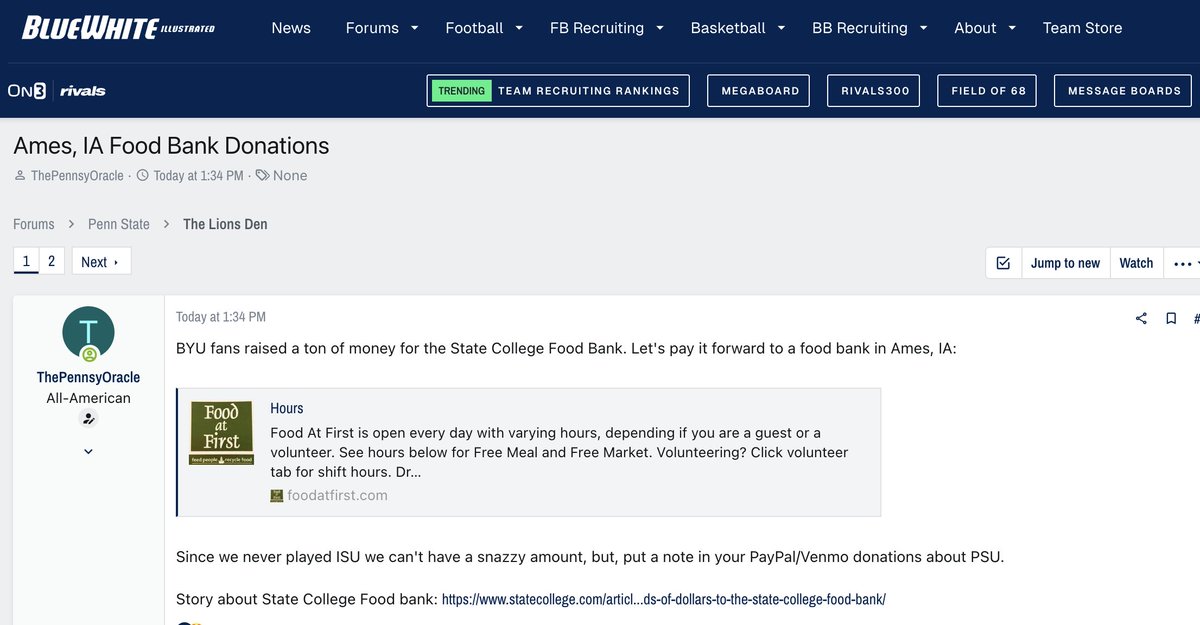The image size is (1200, 625).
Task: Open the post timestamp Today at 1:34 PM
Action: [x=221, y=317]
